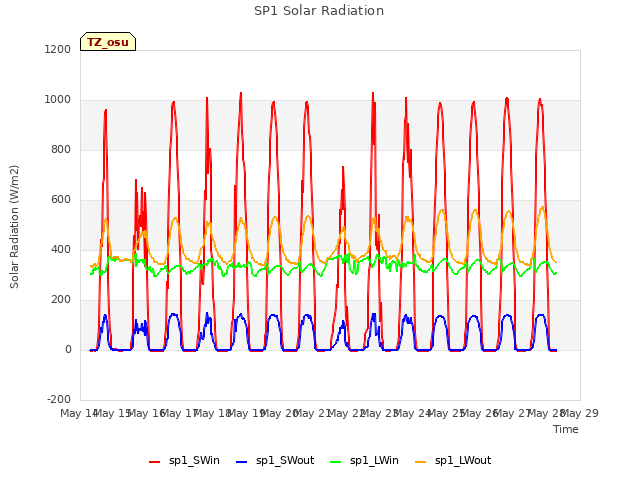
Task: Click the TZ_osu annotation box
Action: click(x=108, y=42)
